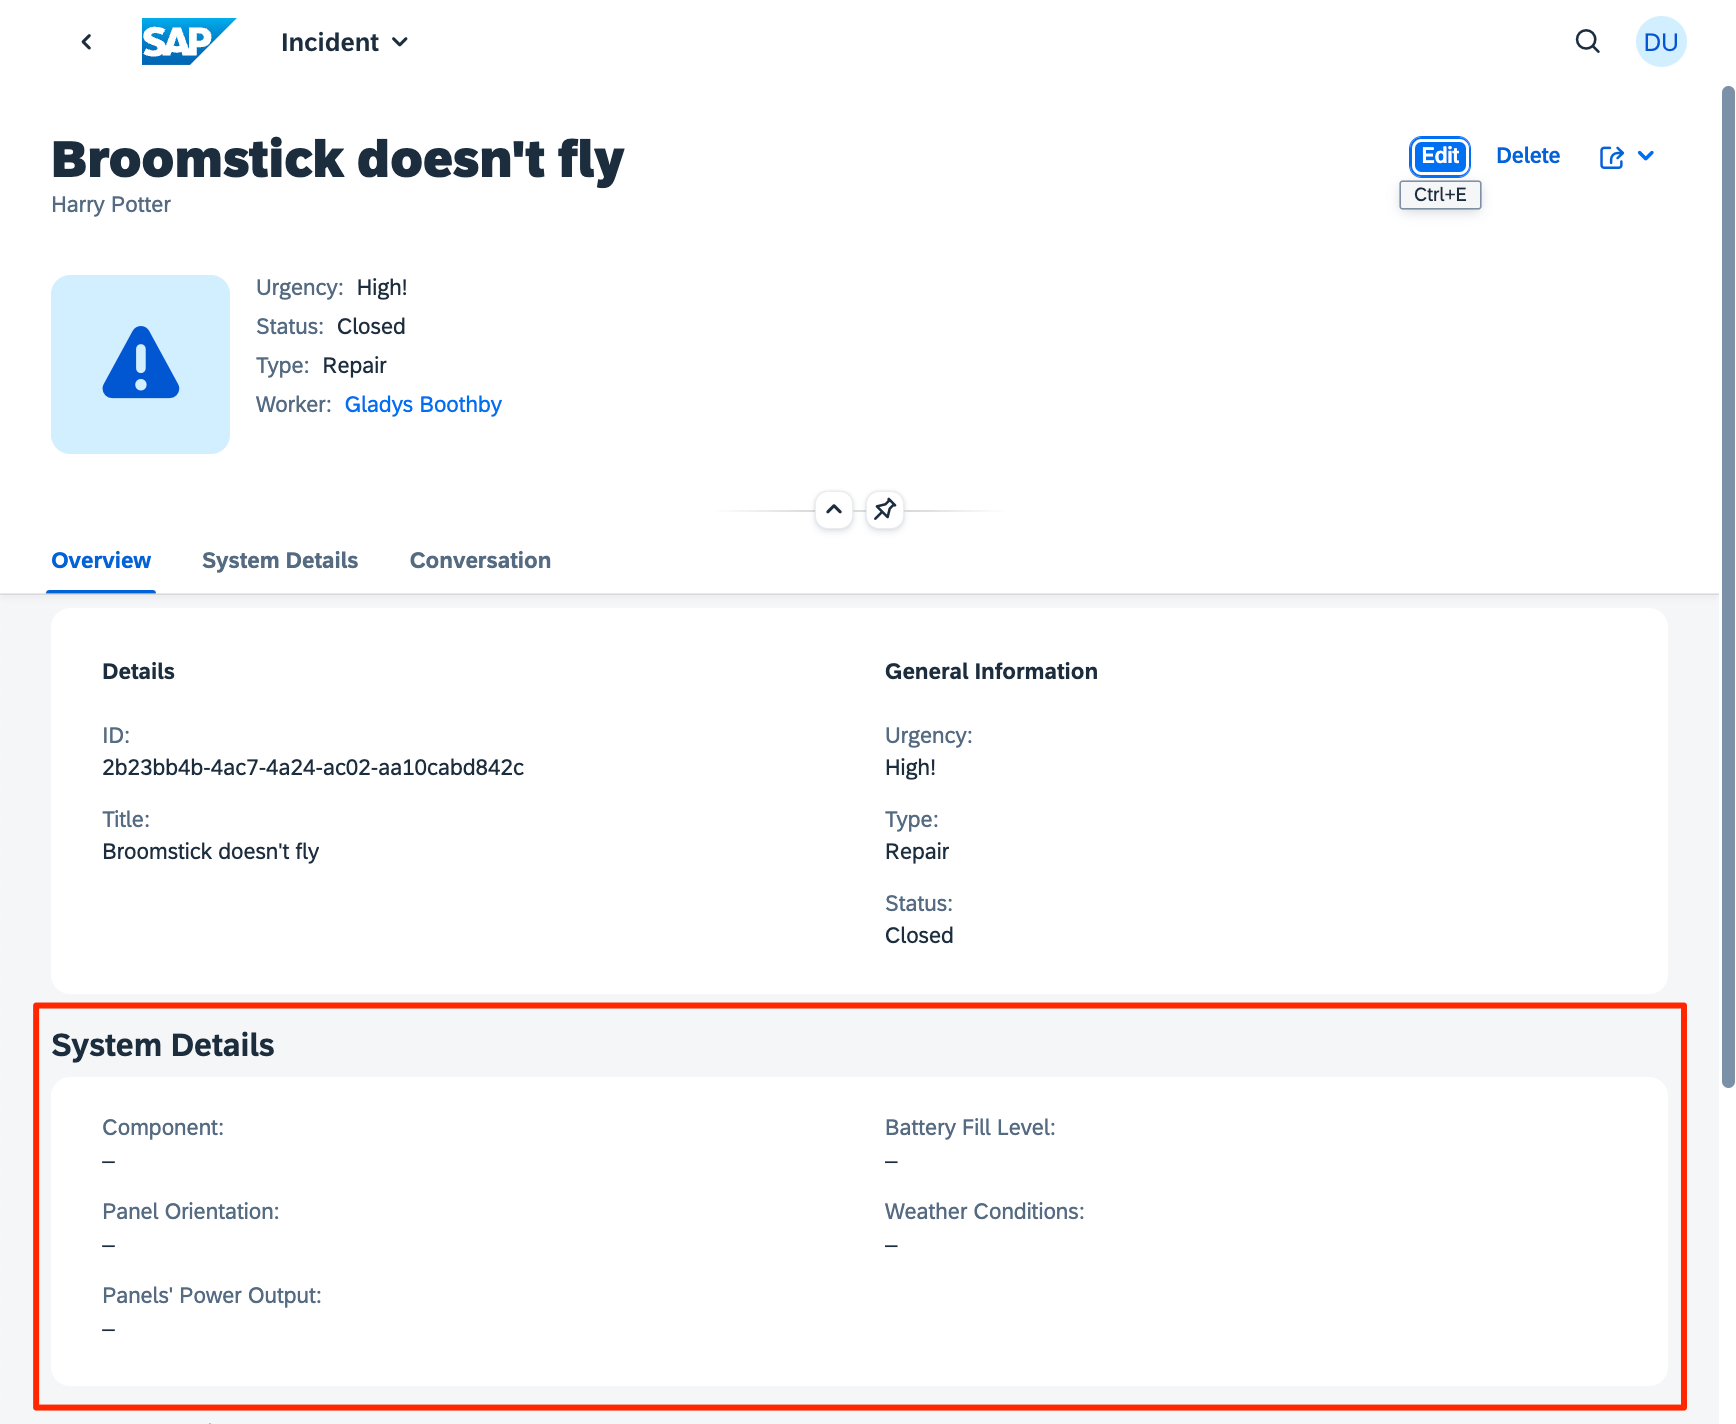The height and width of the screenshot is (1424, 1736).
Task: Go back with the back arrow
Action: pyautogui.click(x=87, y=42)
